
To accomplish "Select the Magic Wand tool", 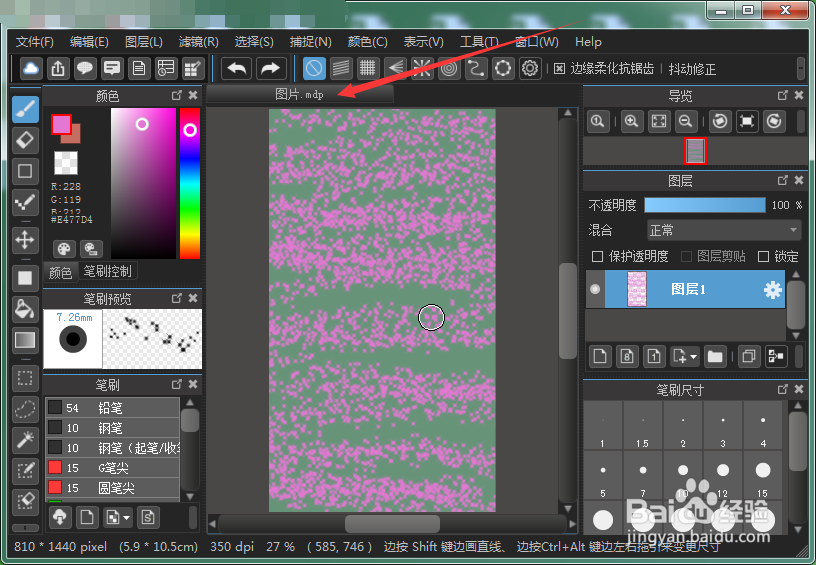I will 25,440.
